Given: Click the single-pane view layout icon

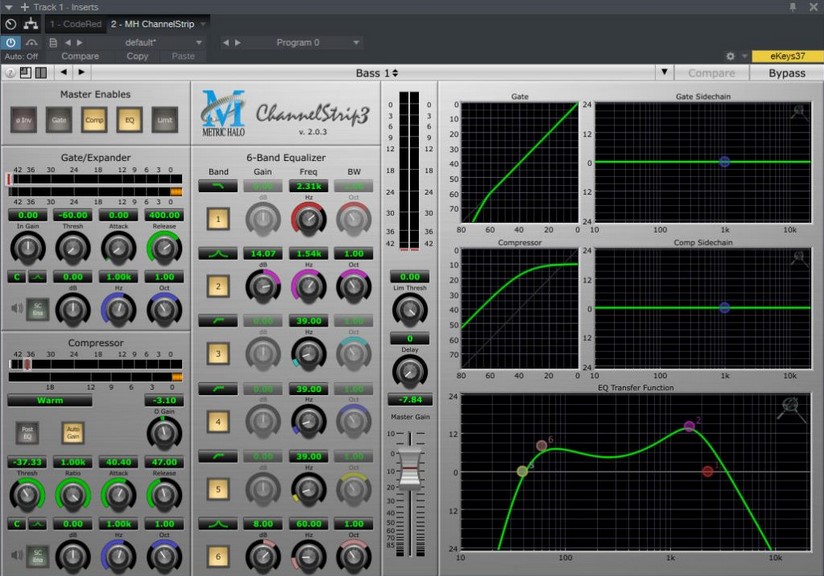Looking at the screenshot, I should pyautogui.click(x=25, y=73).
